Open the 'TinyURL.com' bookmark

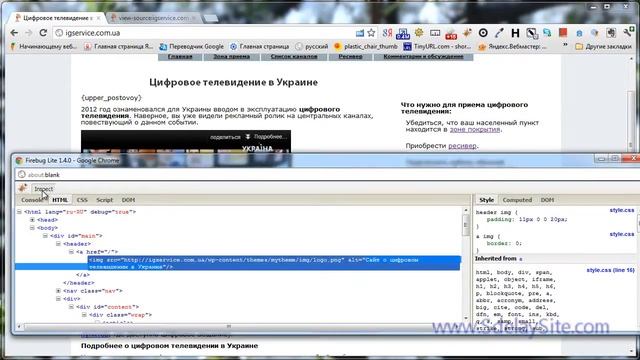[x=437, y=47]
